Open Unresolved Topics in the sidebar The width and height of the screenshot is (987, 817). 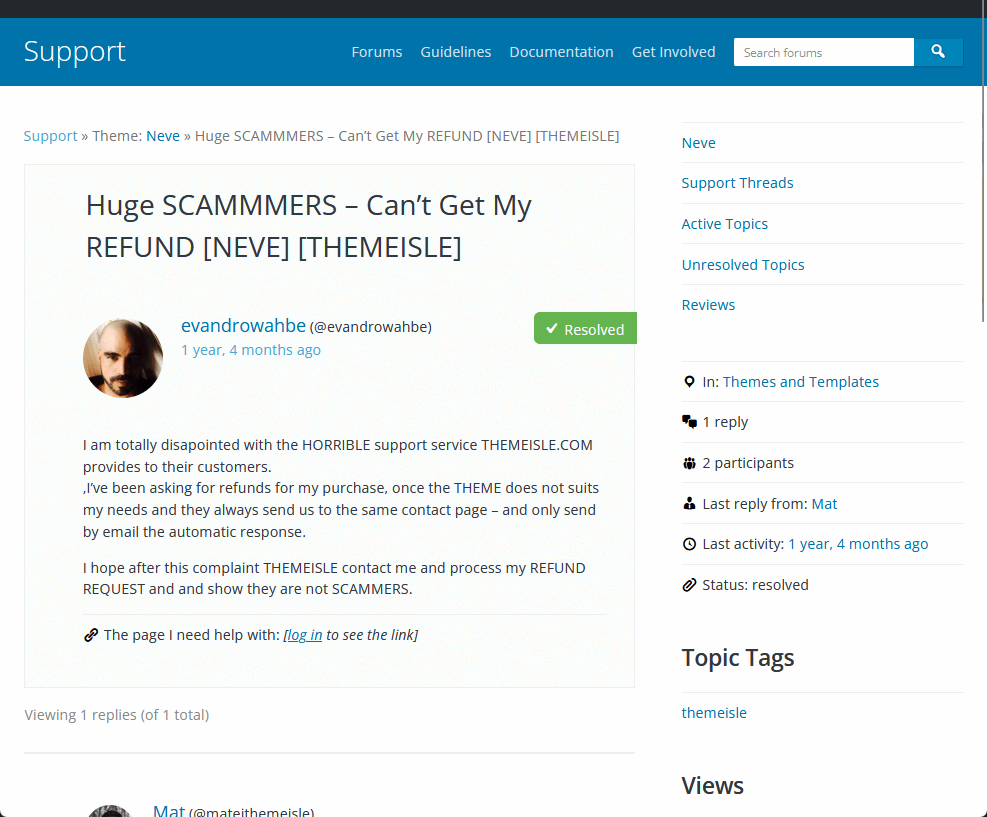(743, 265)
